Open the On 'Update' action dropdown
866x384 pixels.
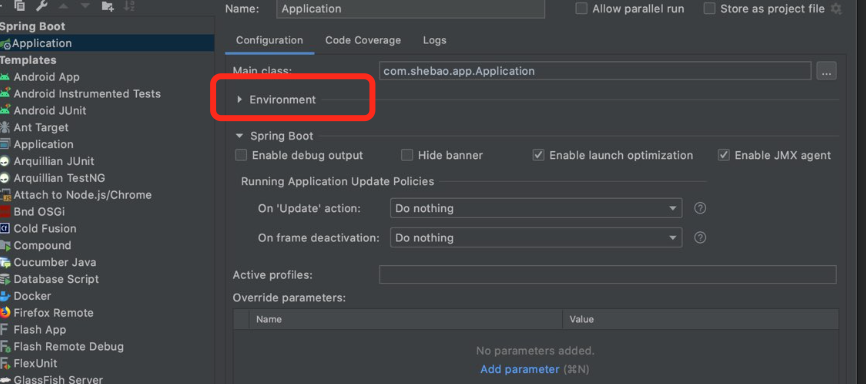click(x=536, y=208)
